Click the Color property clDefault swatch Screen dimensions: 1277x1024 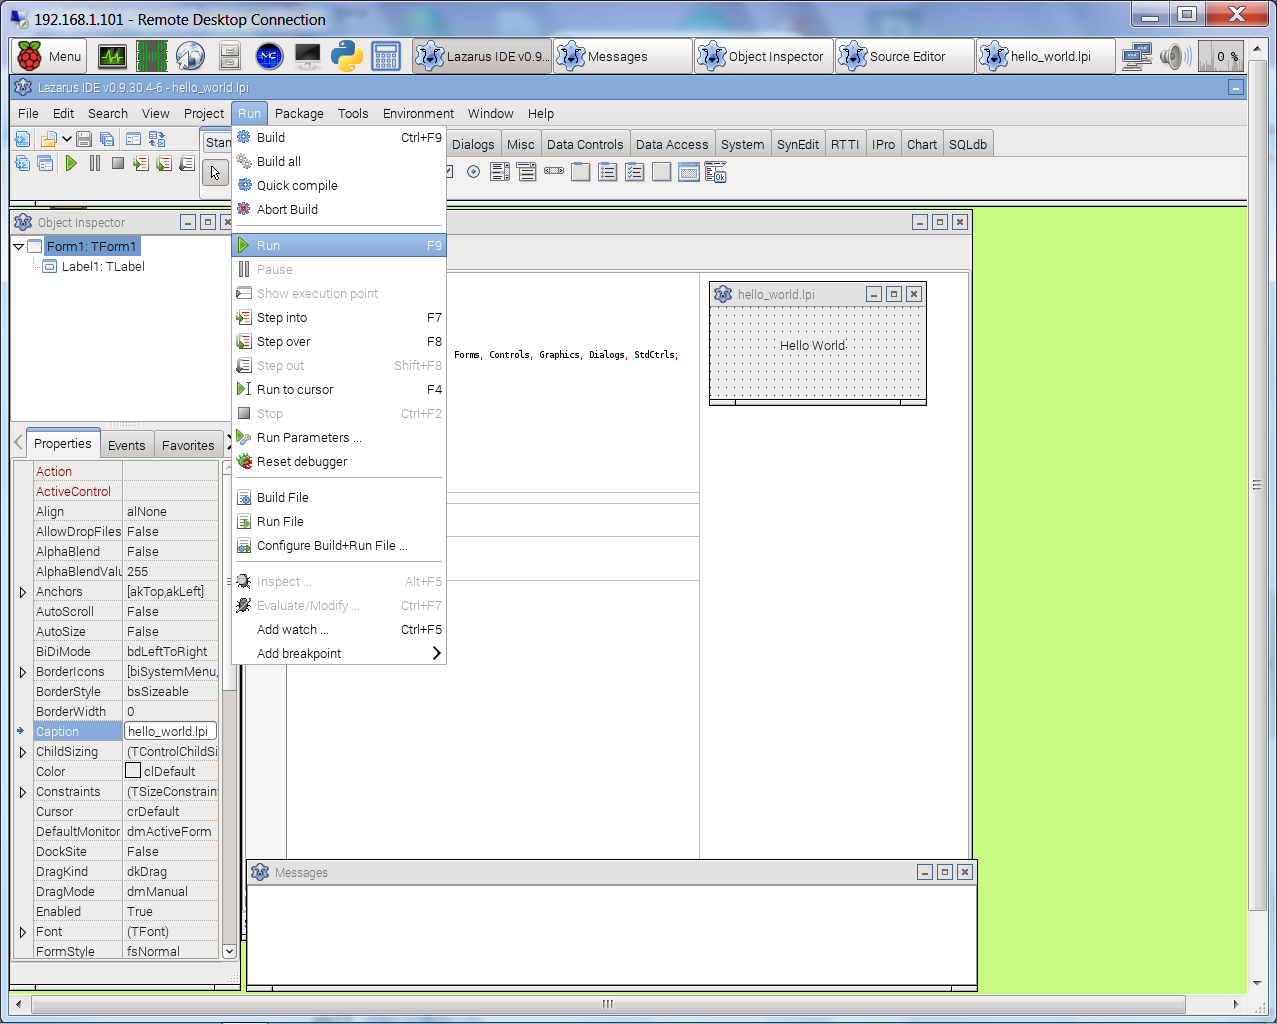tap(133, 771)
